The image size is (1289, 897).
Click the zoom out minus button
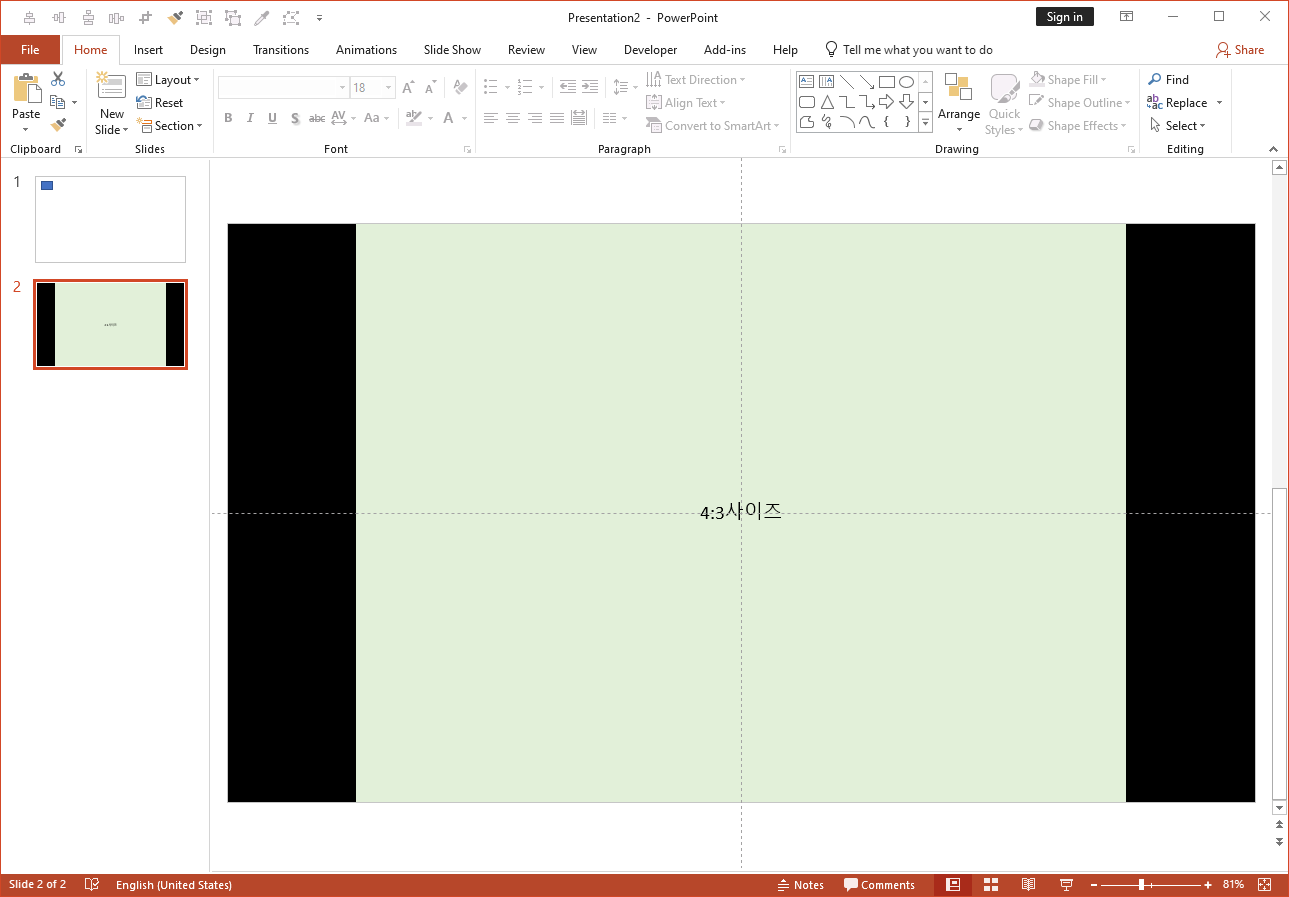1094,885
